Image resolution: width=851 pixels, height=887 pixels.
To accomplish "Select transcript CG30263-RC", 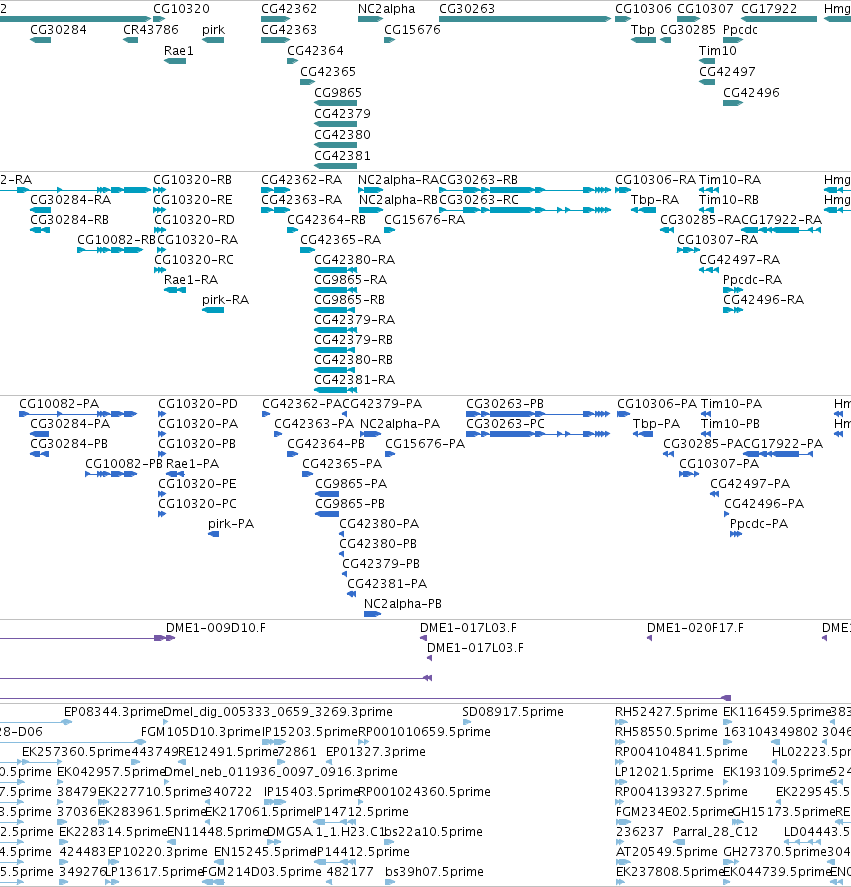I will coord(479,200).
